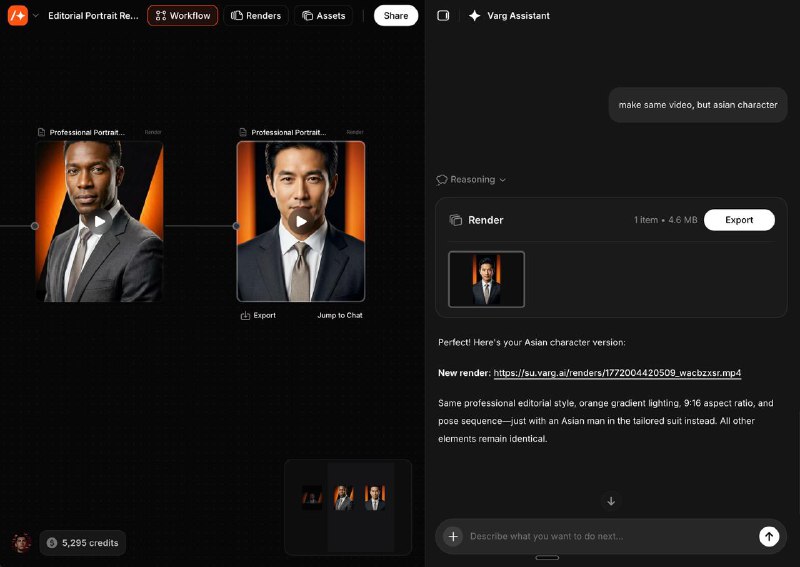Open the Renders tab
The width and height of the screenshot is (800, 567).
[256, 16]
